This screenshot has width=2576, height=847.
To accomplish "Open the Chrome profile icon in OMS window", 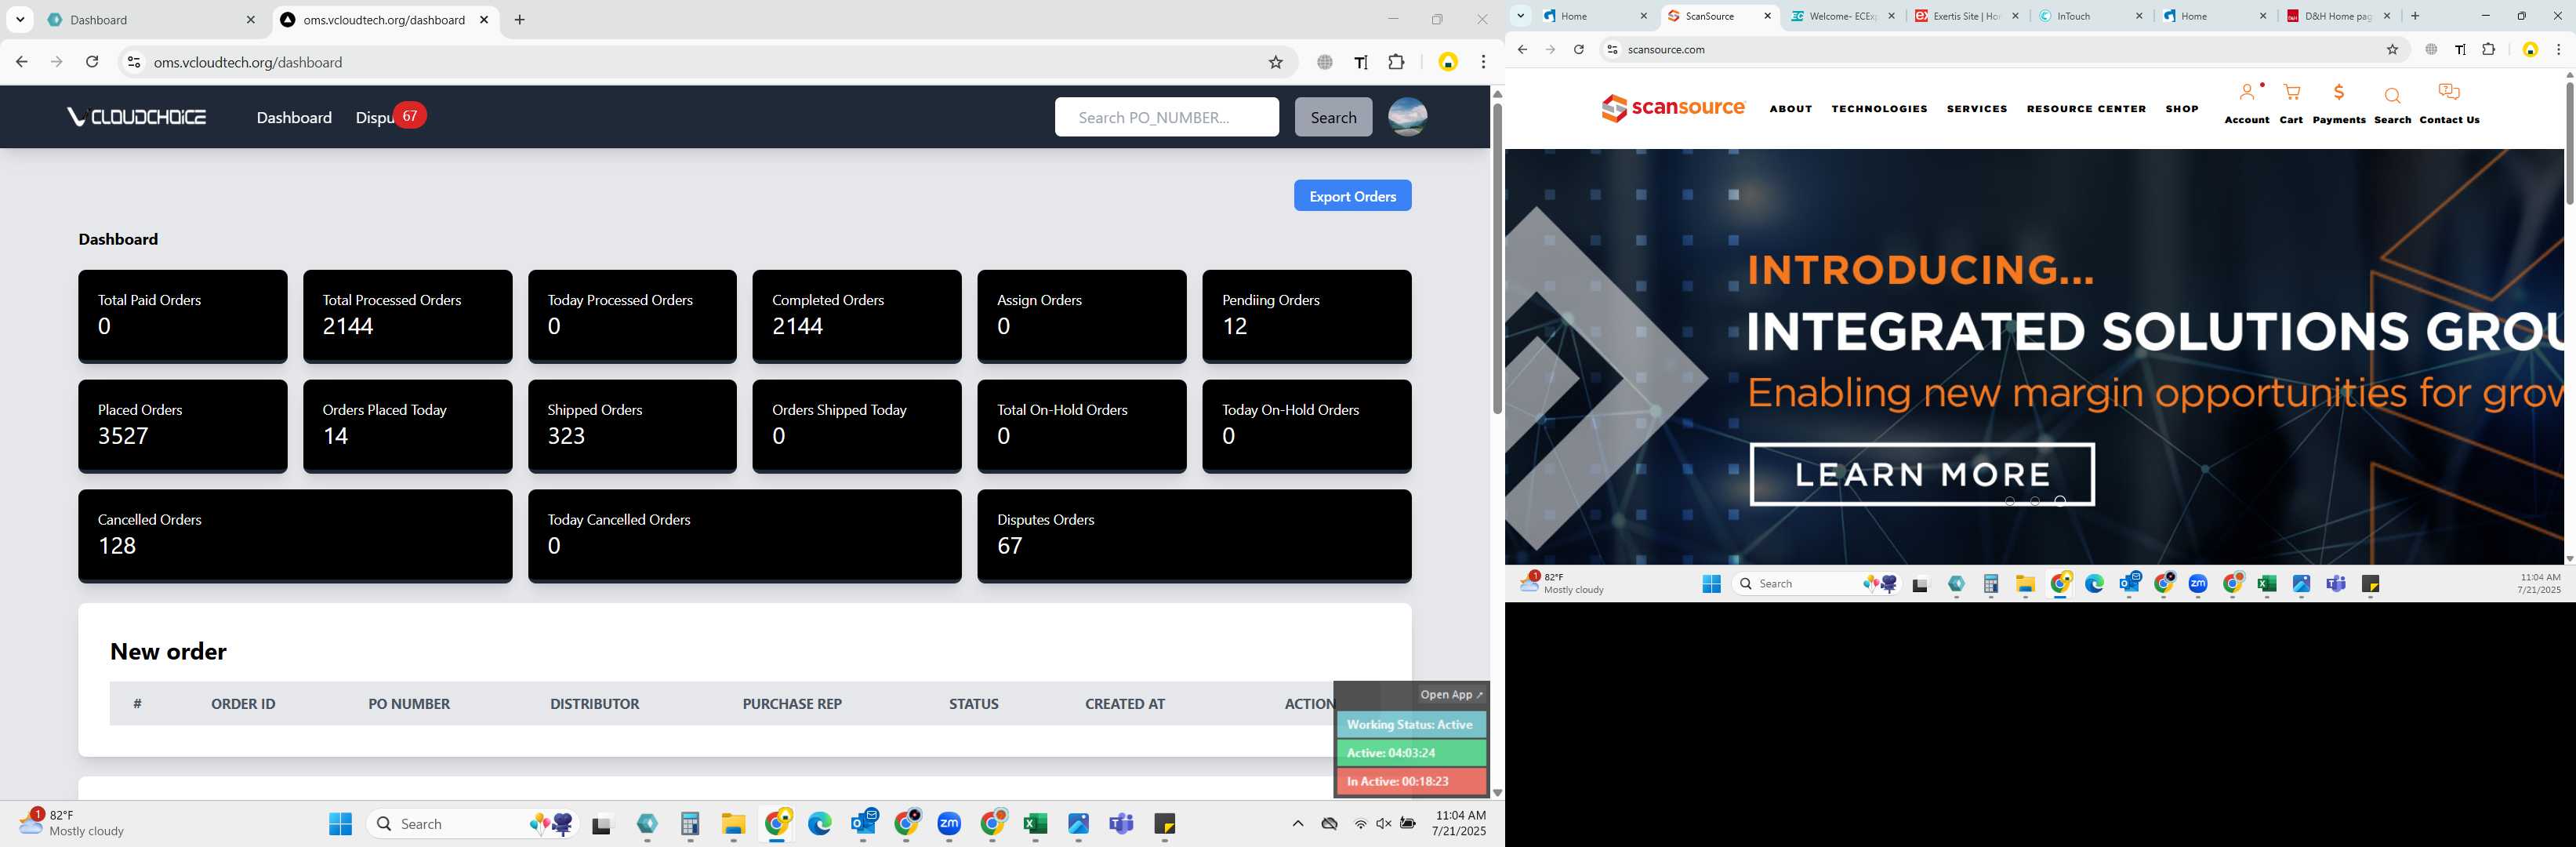I will pyautogui.click(x=1447, y=62).
